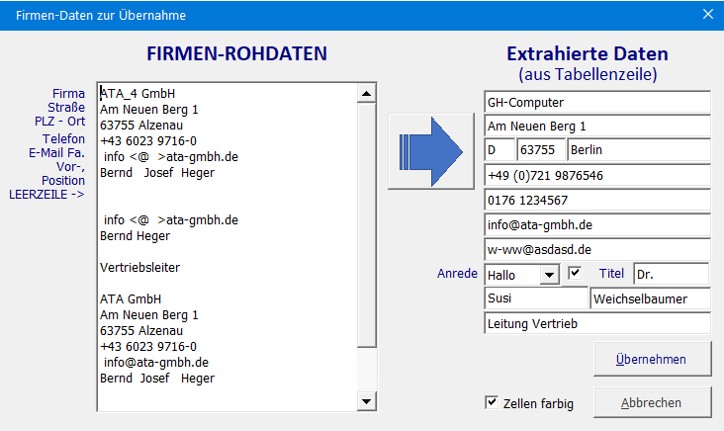
Task: Click the first +43 6023 9716-0 line
Action: 148,141
